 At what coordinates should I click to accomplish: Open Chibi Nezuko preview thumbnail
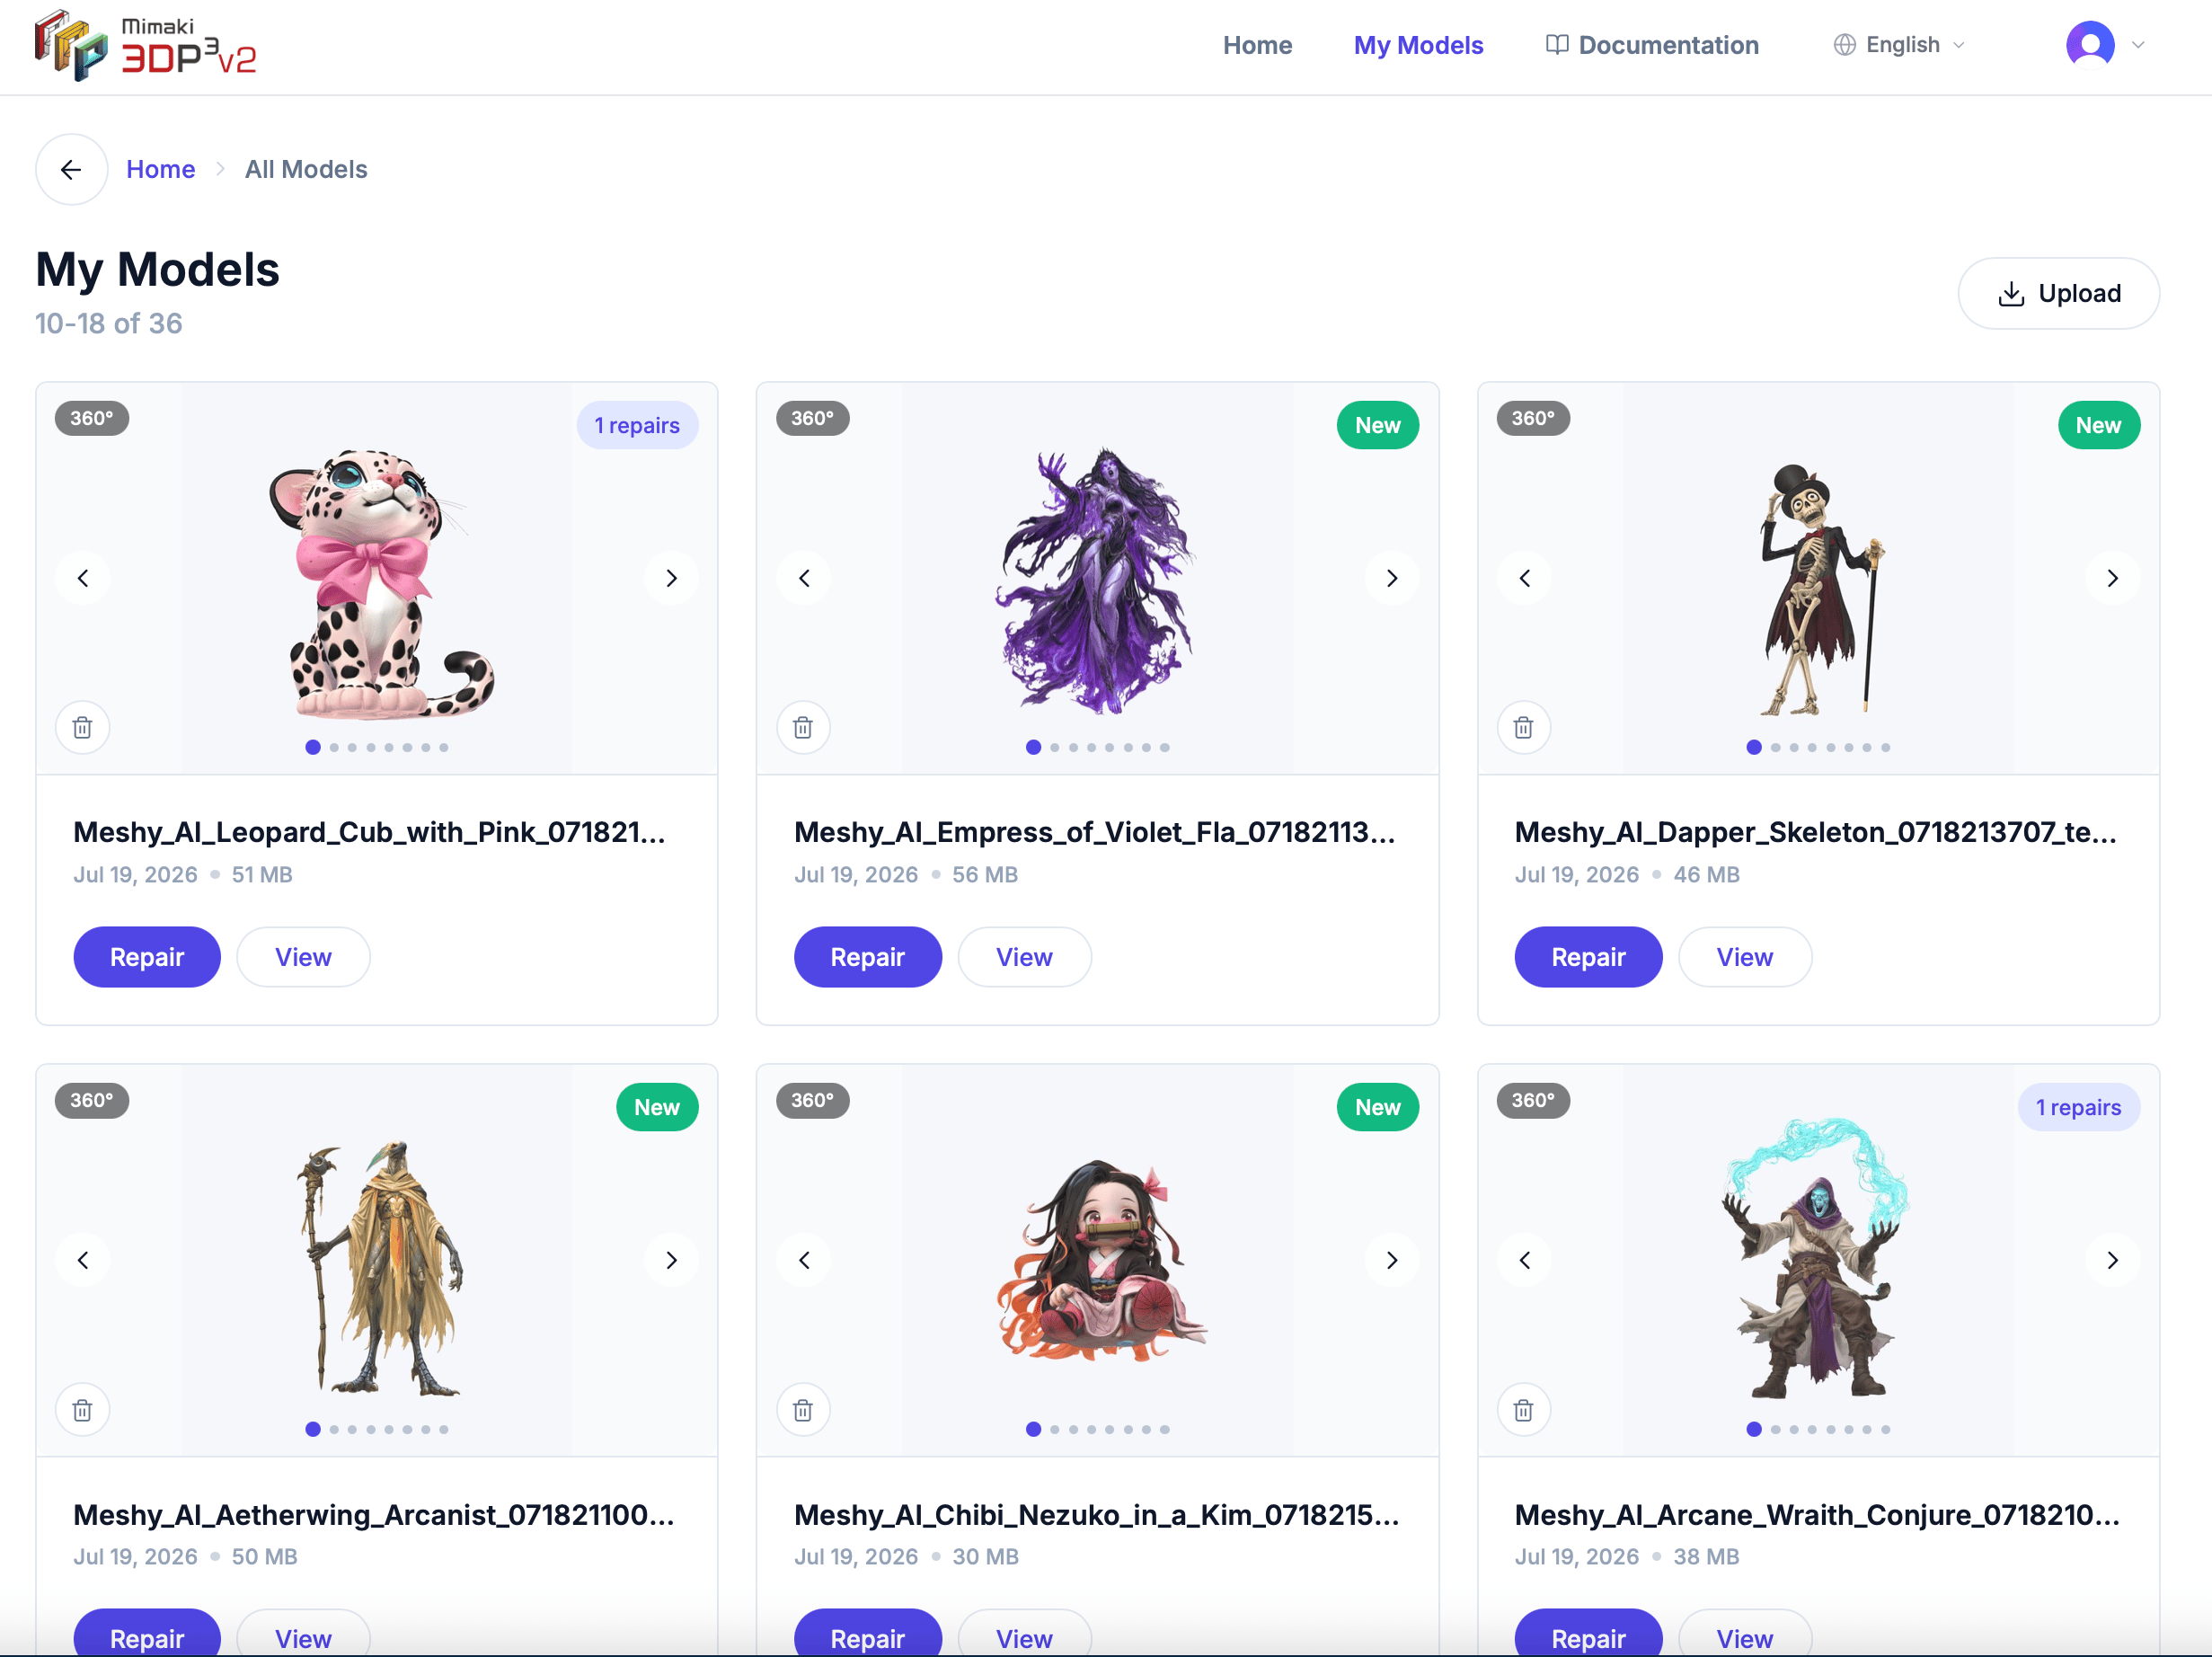(x=1100, y=1260)
